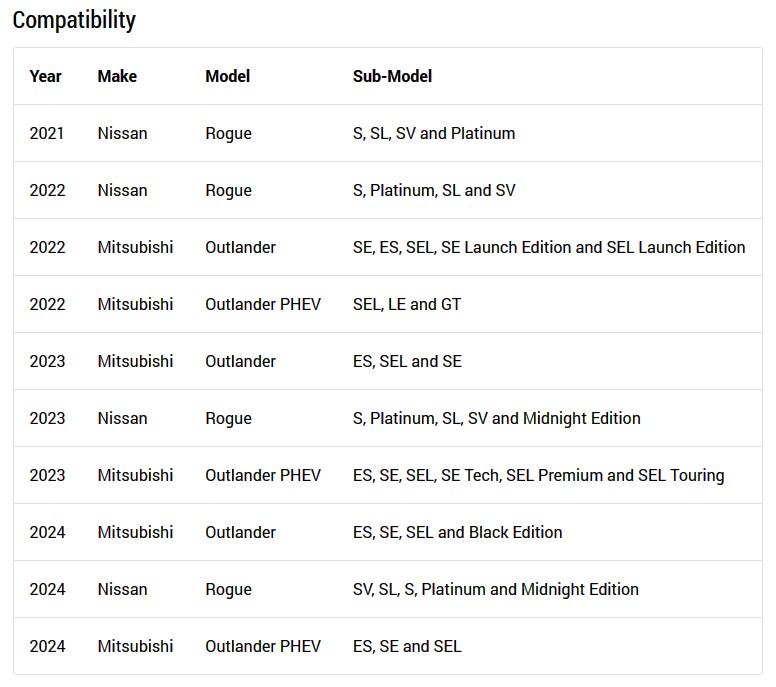The image size is (776, 687).
Task: Select 'ES, SEL and SE' sub-model cell
Action: pos(407,361)
